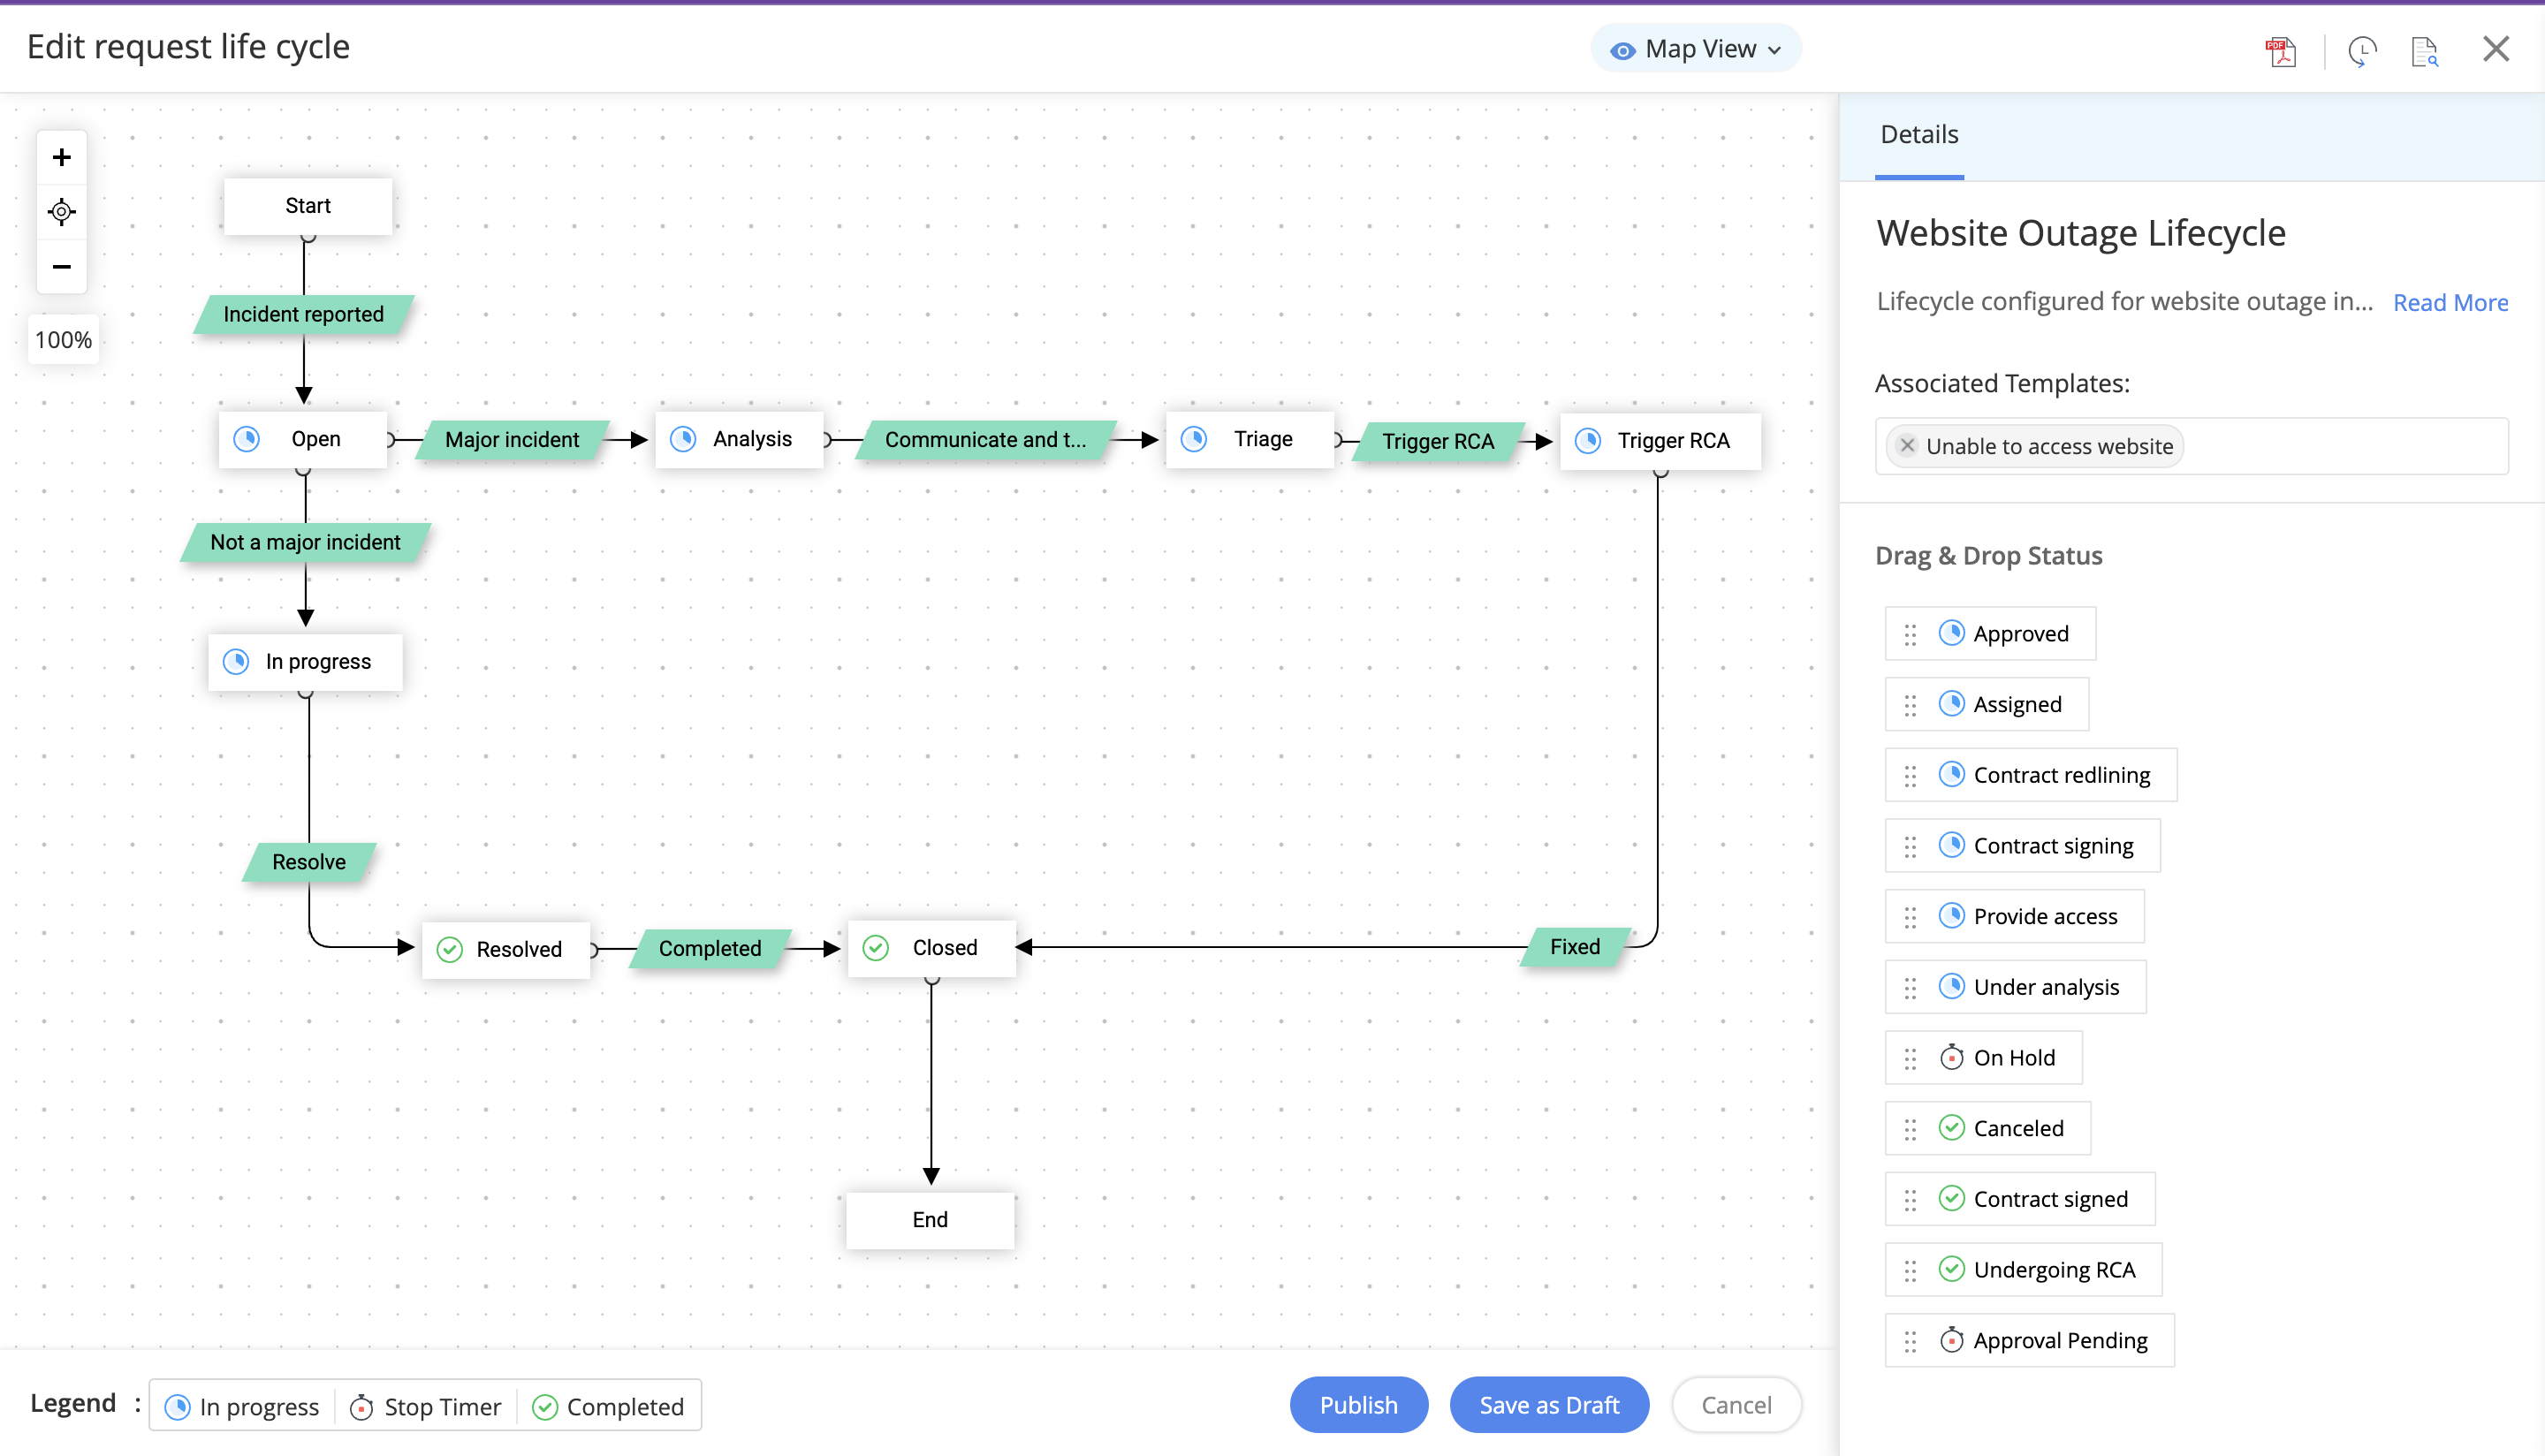
Task: Click the Publish button
Action: tap(1358, 1405)
